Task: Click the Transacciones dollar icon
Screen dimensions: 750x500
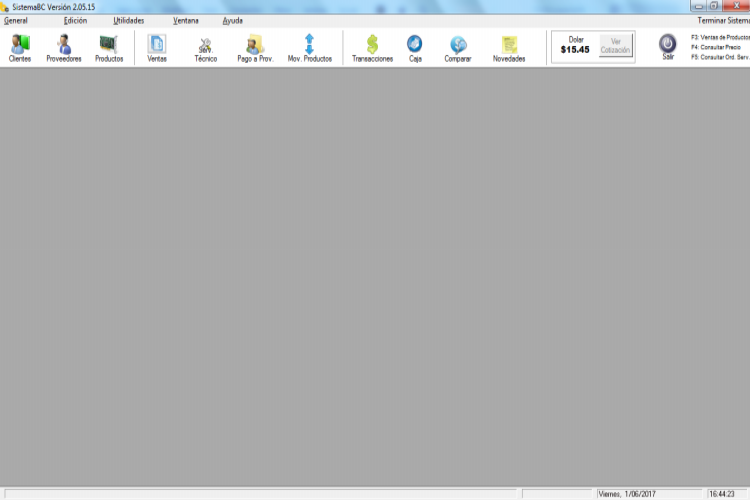Action: (x=372, y=45)
